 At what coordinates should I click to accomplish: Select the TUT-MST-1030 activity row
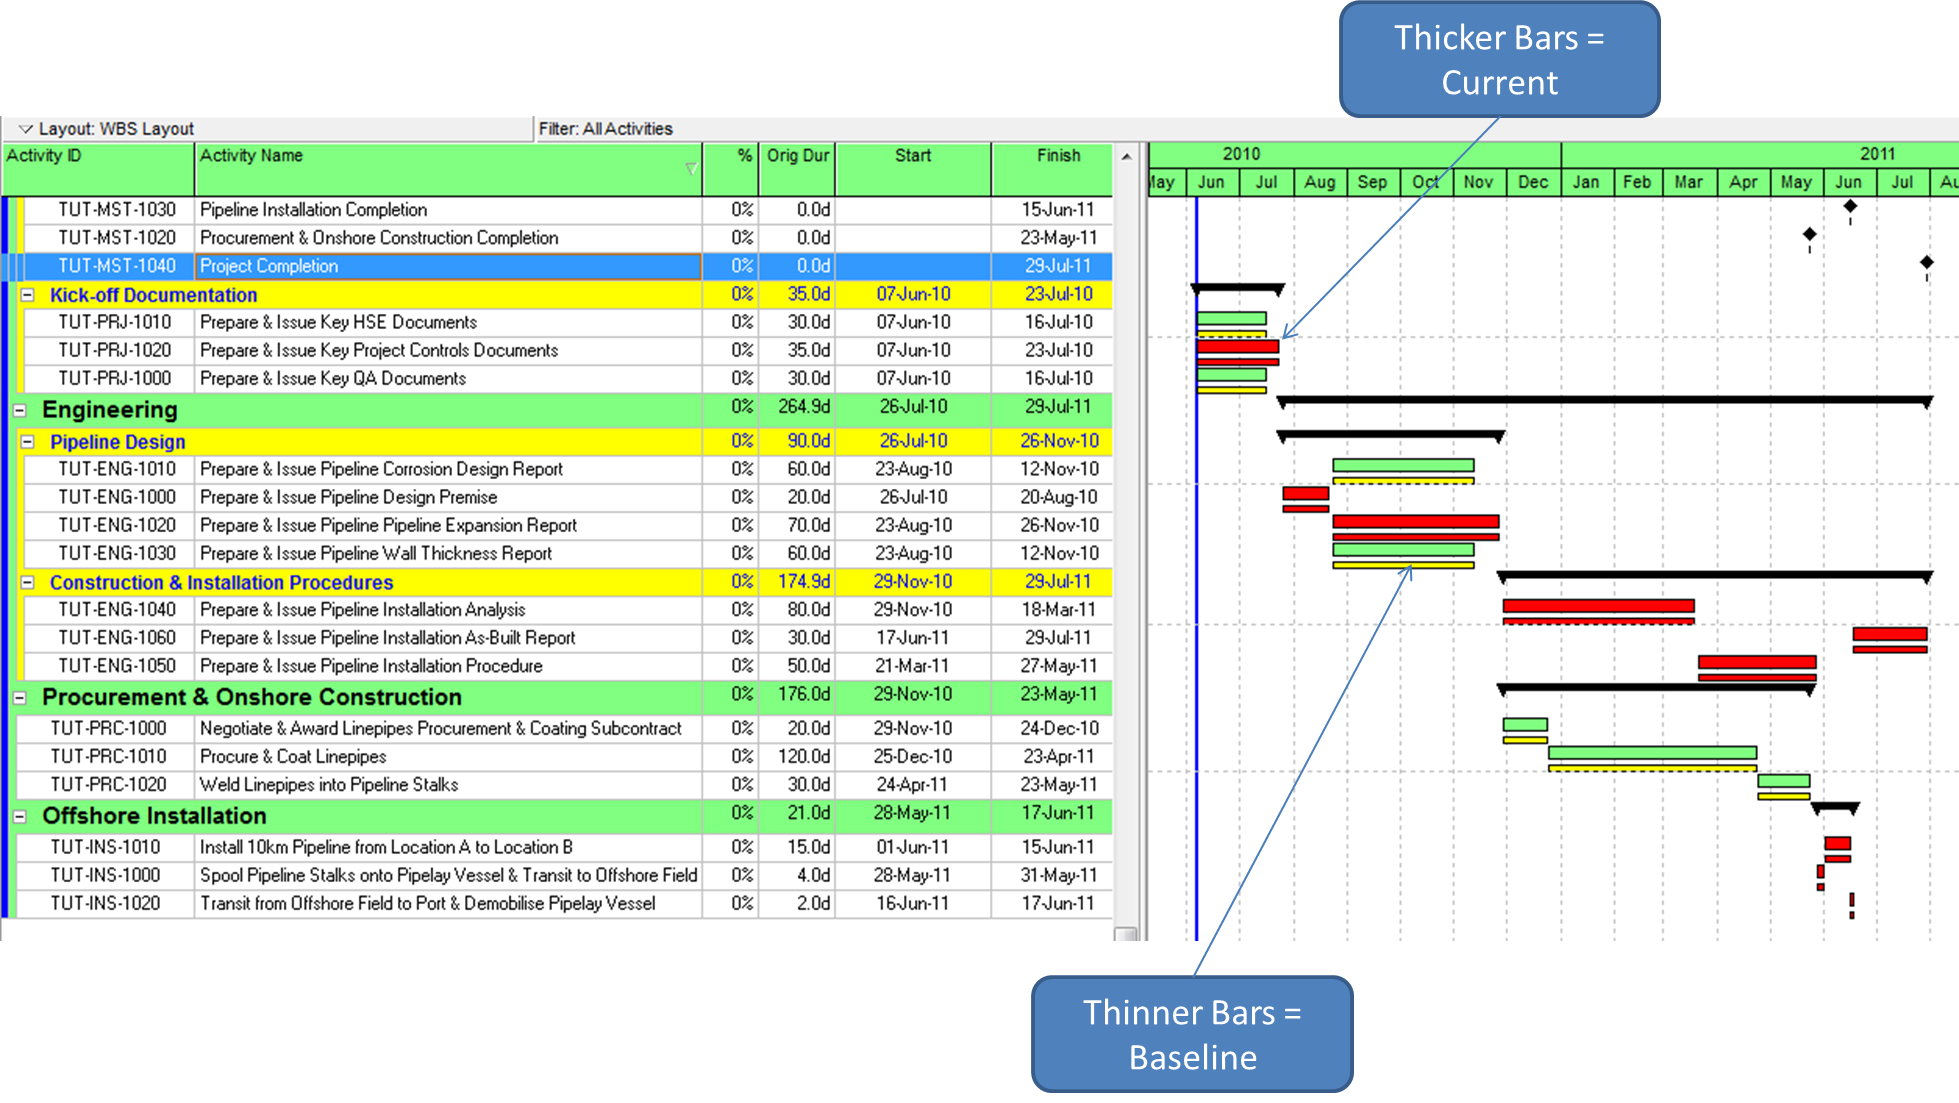[400, 210]
